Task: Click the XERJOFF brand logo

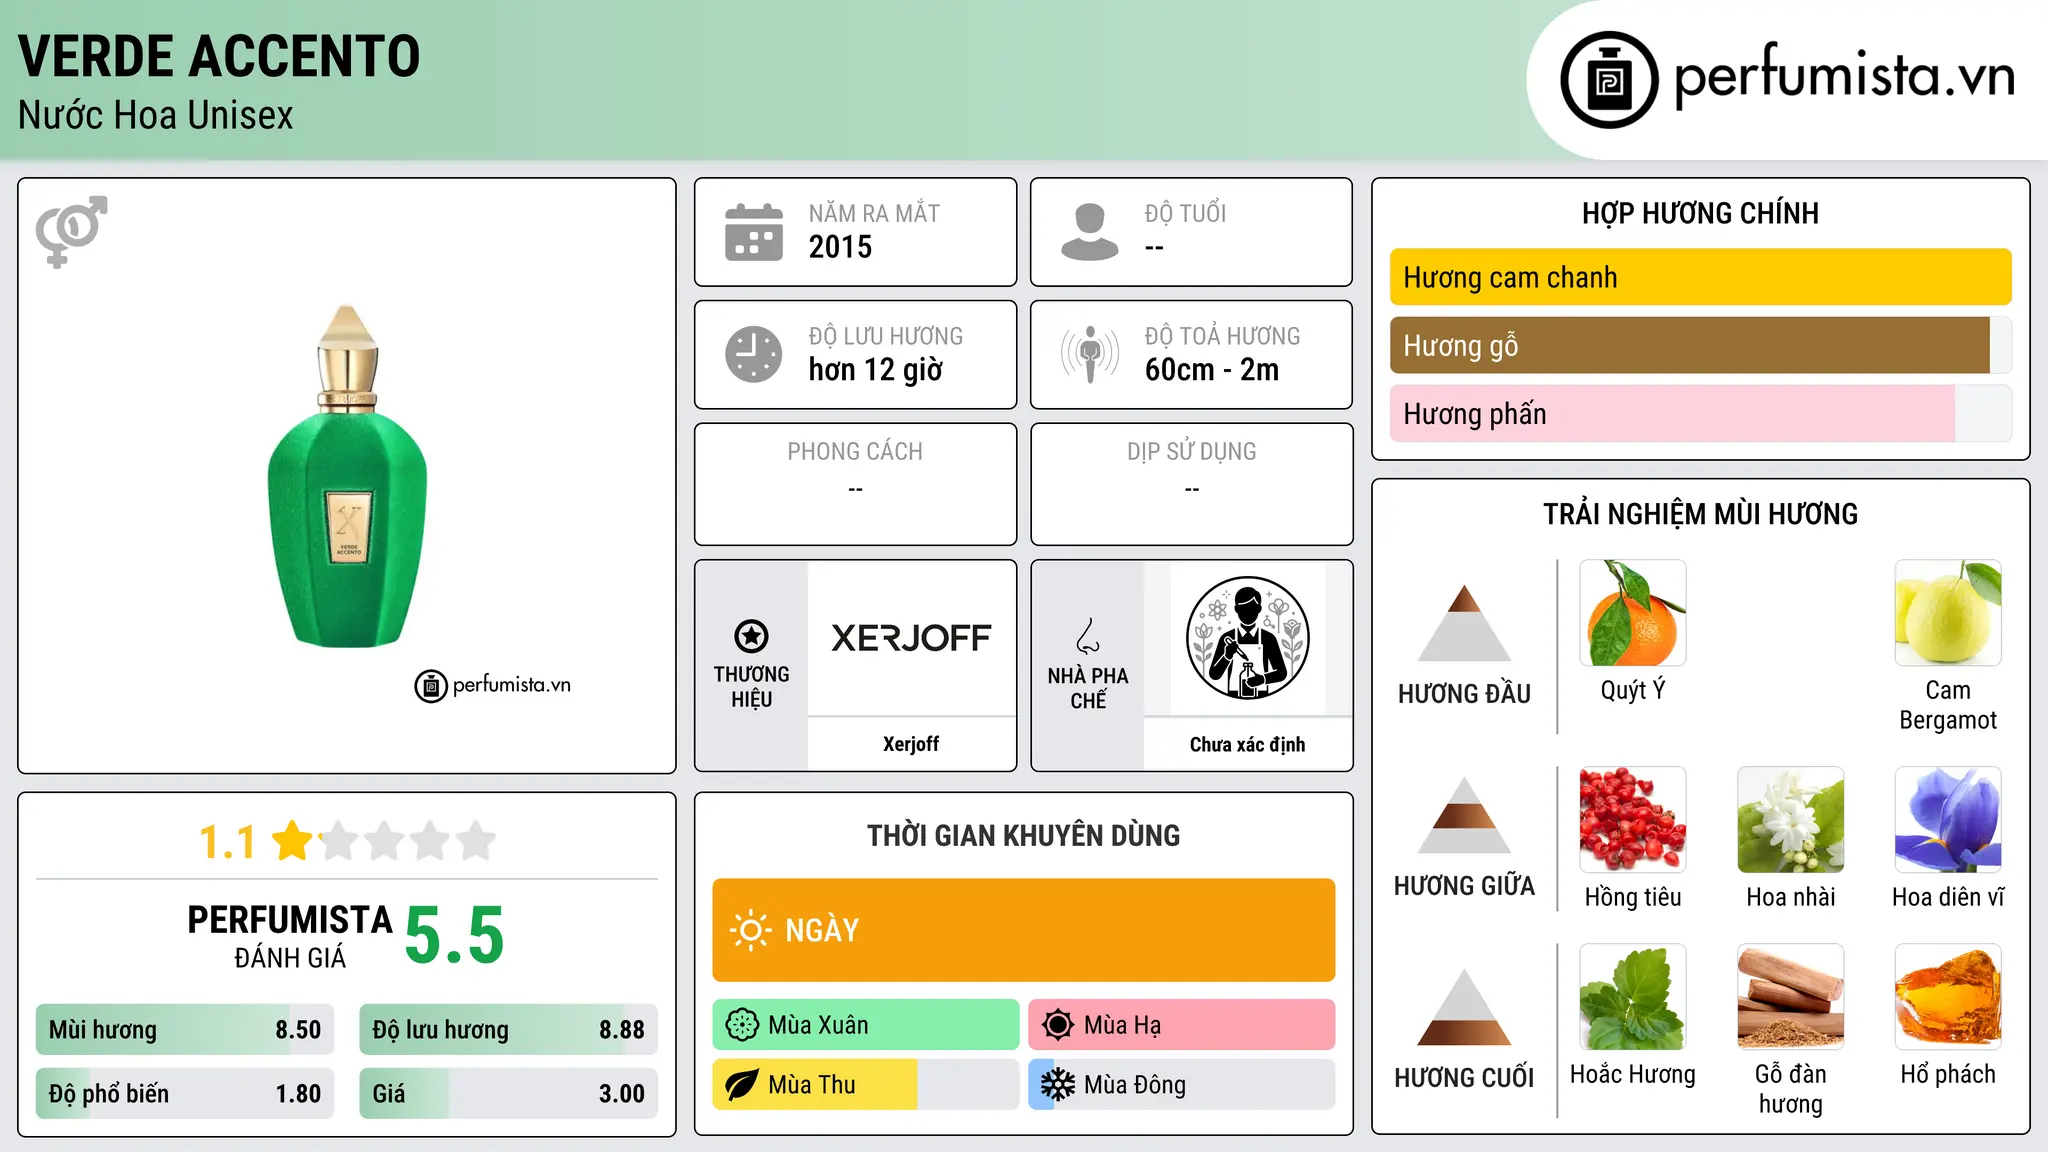Action: (x=911, y=638)
